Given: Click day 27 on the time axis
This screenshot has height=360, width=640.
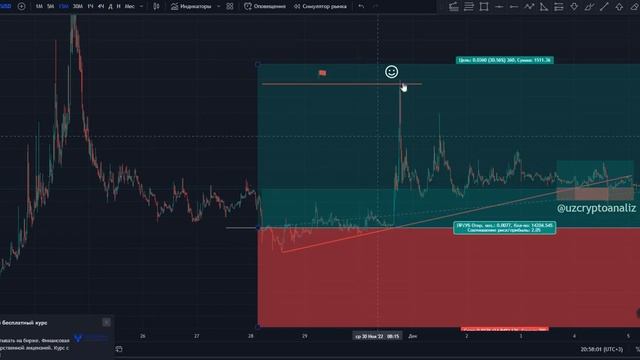Looking at the screenshot, I should [x=197, y=336].
